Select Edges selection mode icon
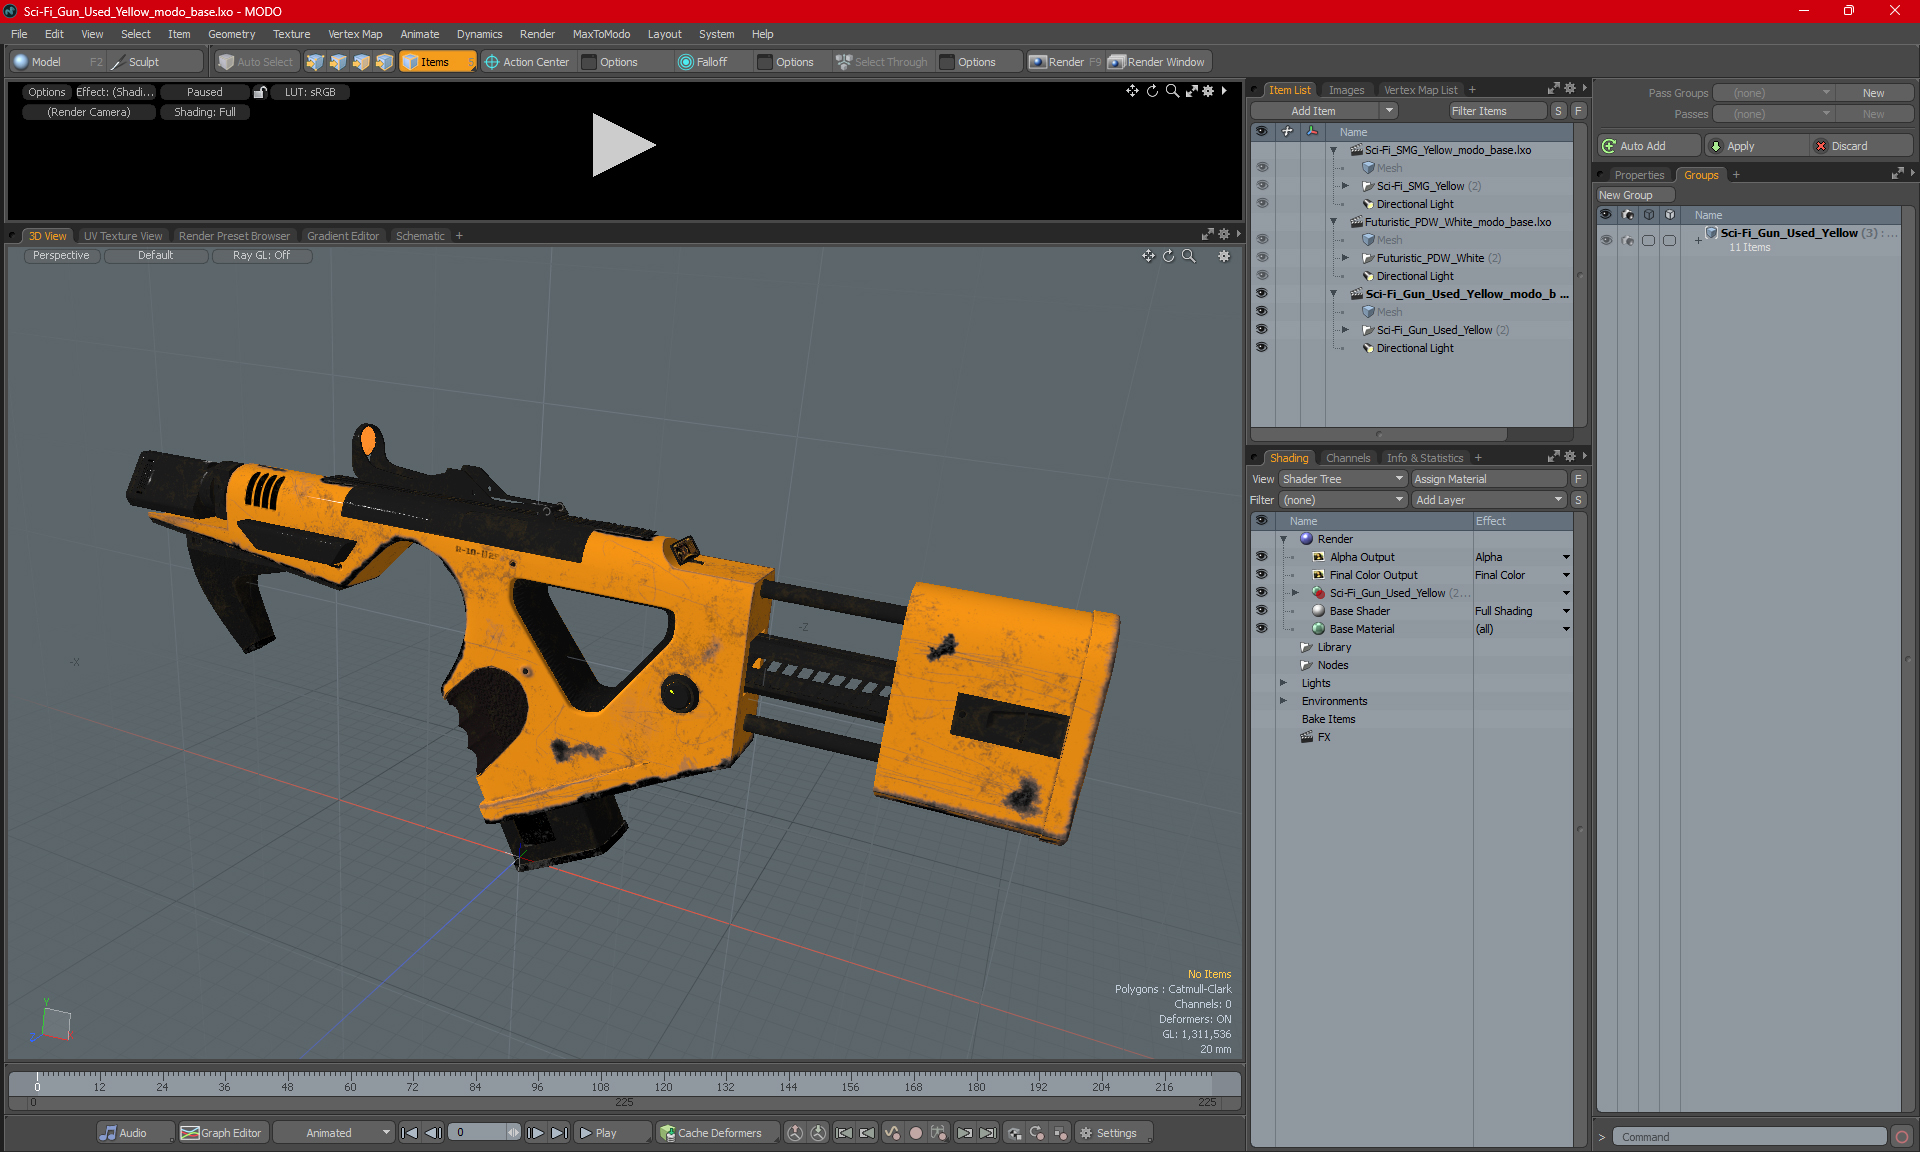 [338, 62]
